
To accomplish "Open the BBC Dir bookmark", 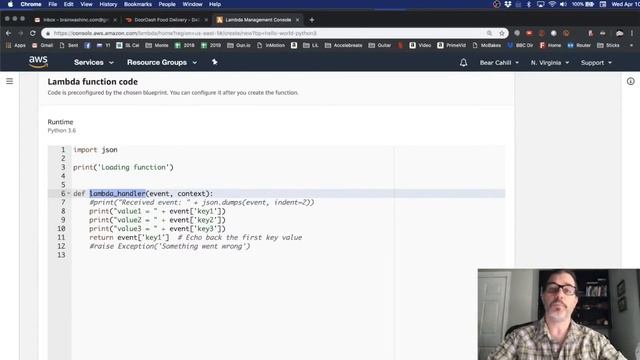I will pos(520,45).
